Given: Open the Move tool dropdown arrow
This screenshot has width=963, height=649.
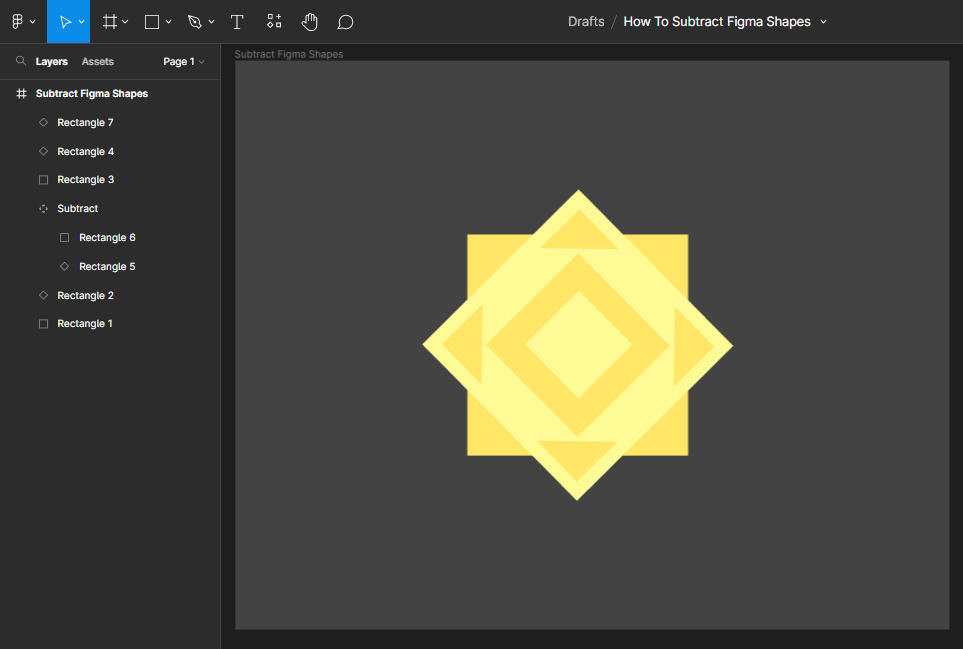Looking at the screenshot, I should (79, 21).
